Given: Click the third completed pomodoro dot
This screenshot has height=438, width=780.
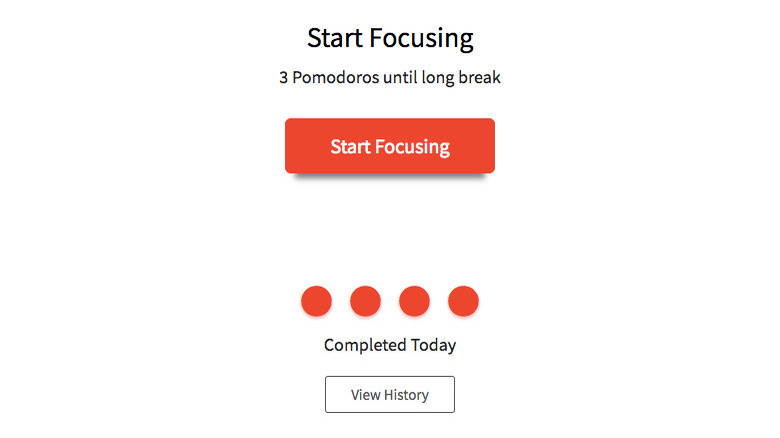Looking at the screenshot, I should tap(414, 301).
